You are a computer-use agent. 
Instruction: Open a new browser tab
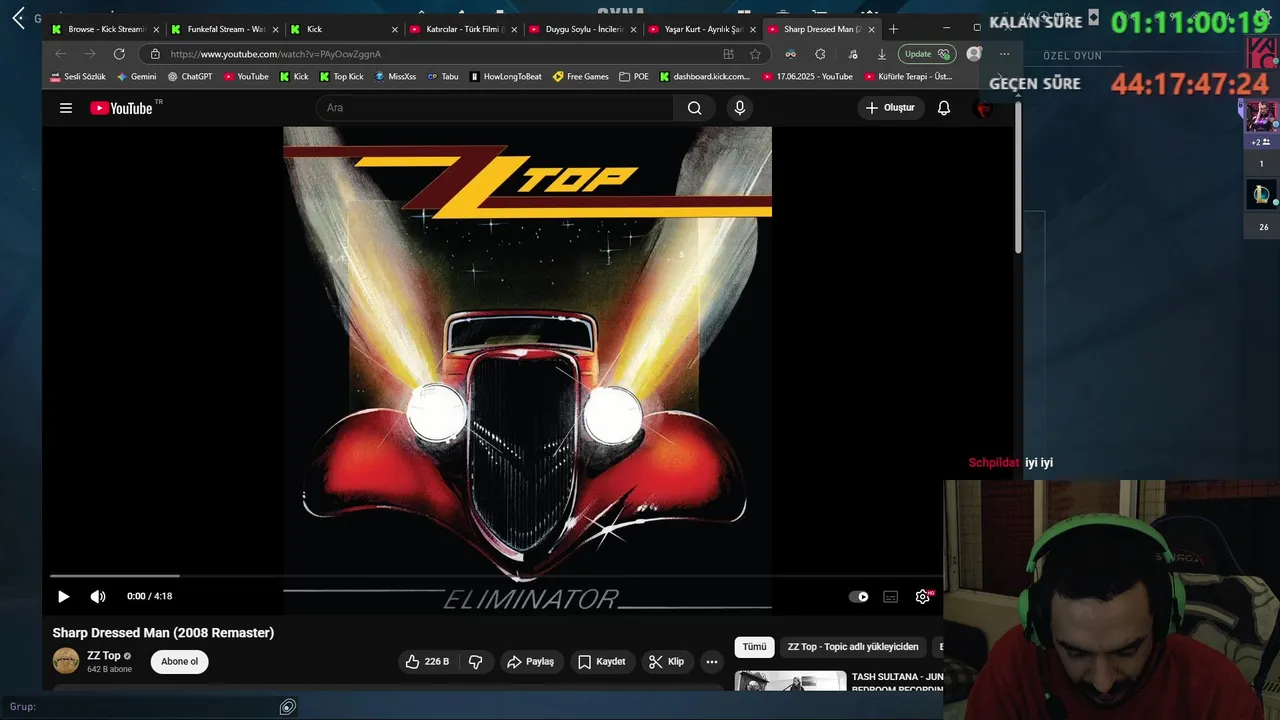pos(893,29)
